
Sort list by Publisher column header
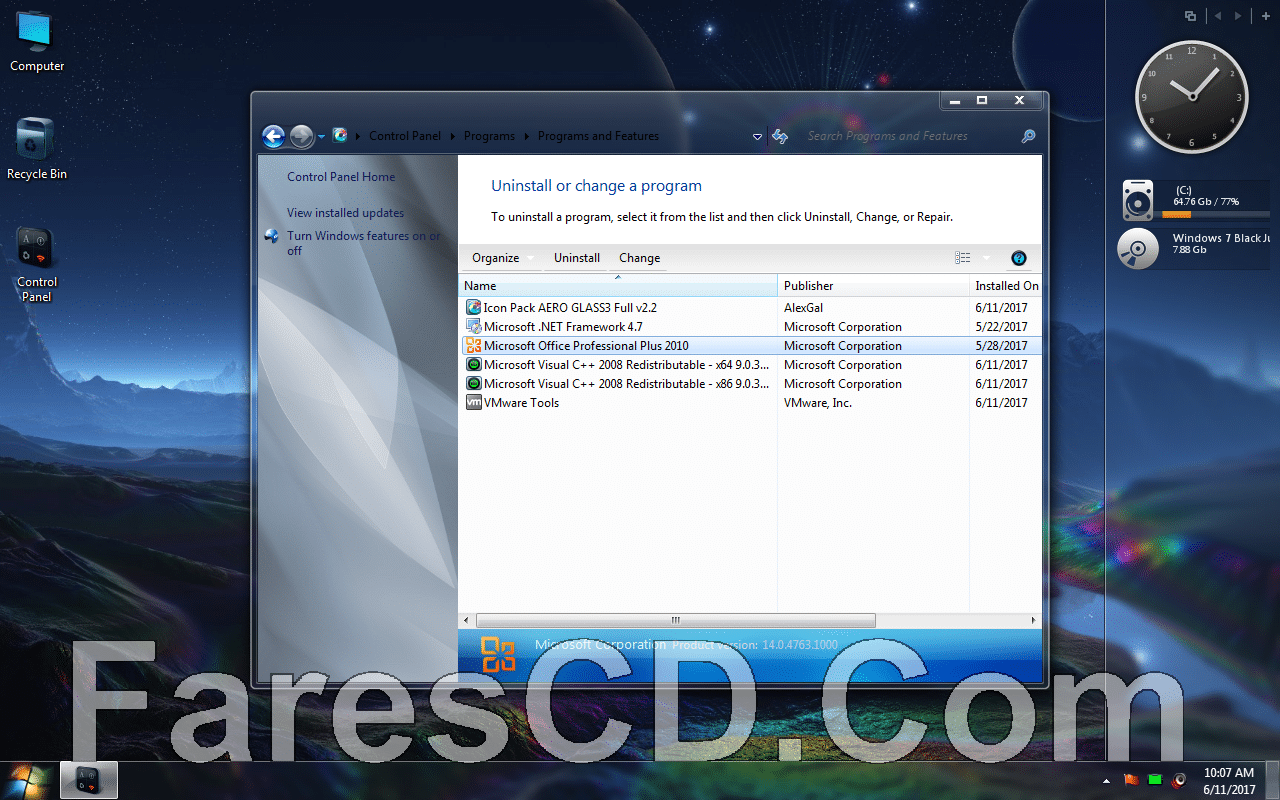pos(873,286)
